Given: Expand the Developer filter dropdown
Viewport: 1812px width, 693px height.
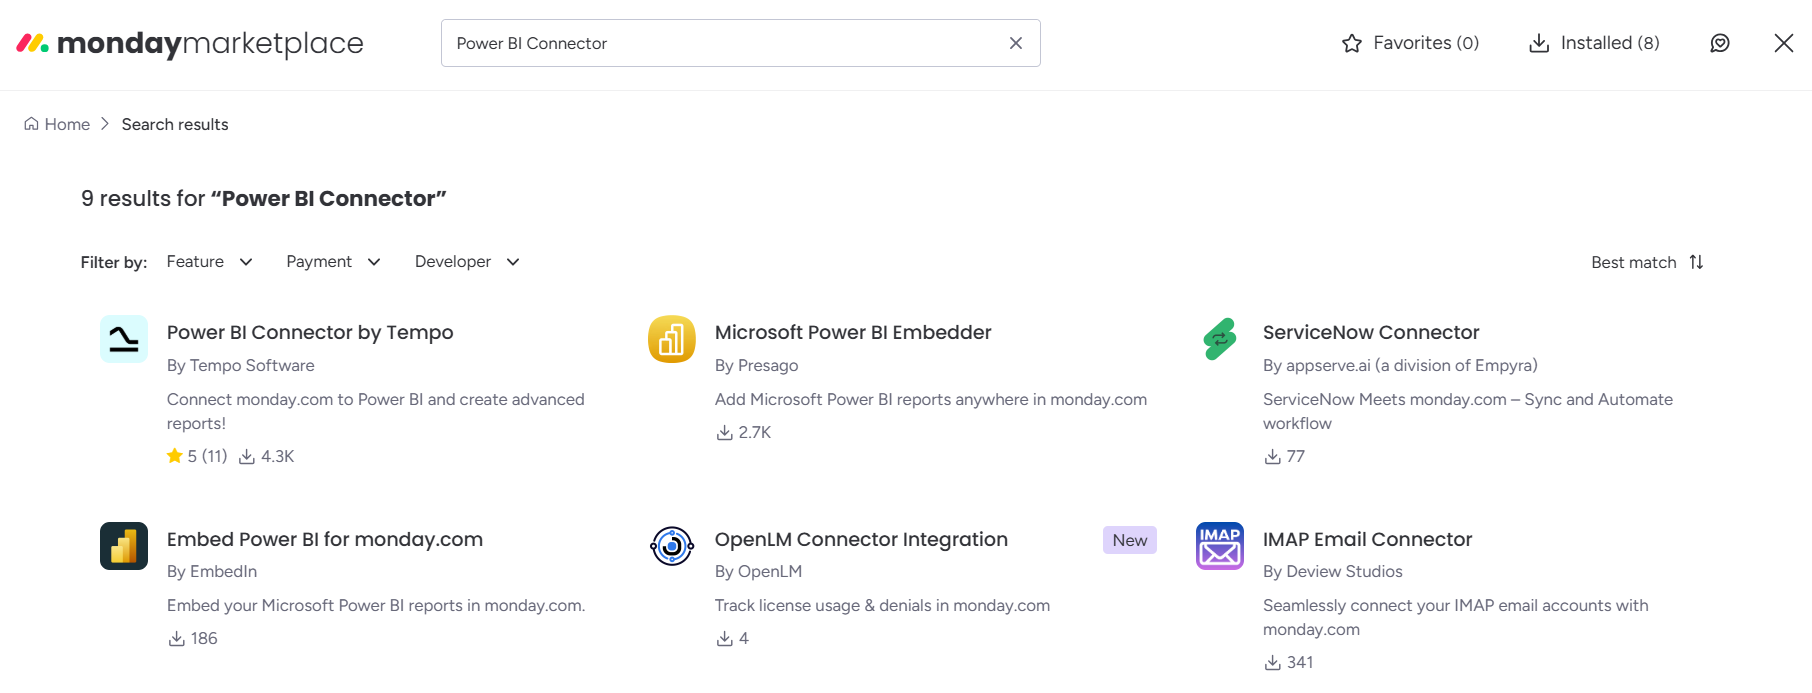Looking at the screenshot, I should [x=468, y=262].
